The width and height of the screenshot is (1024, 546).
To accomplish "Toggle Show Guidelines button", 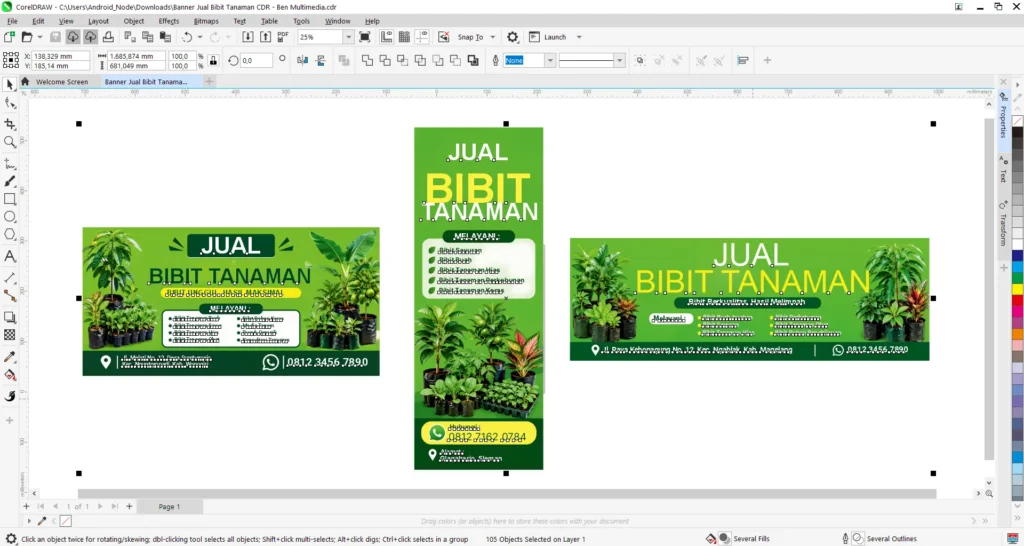I will pos(422,37).
